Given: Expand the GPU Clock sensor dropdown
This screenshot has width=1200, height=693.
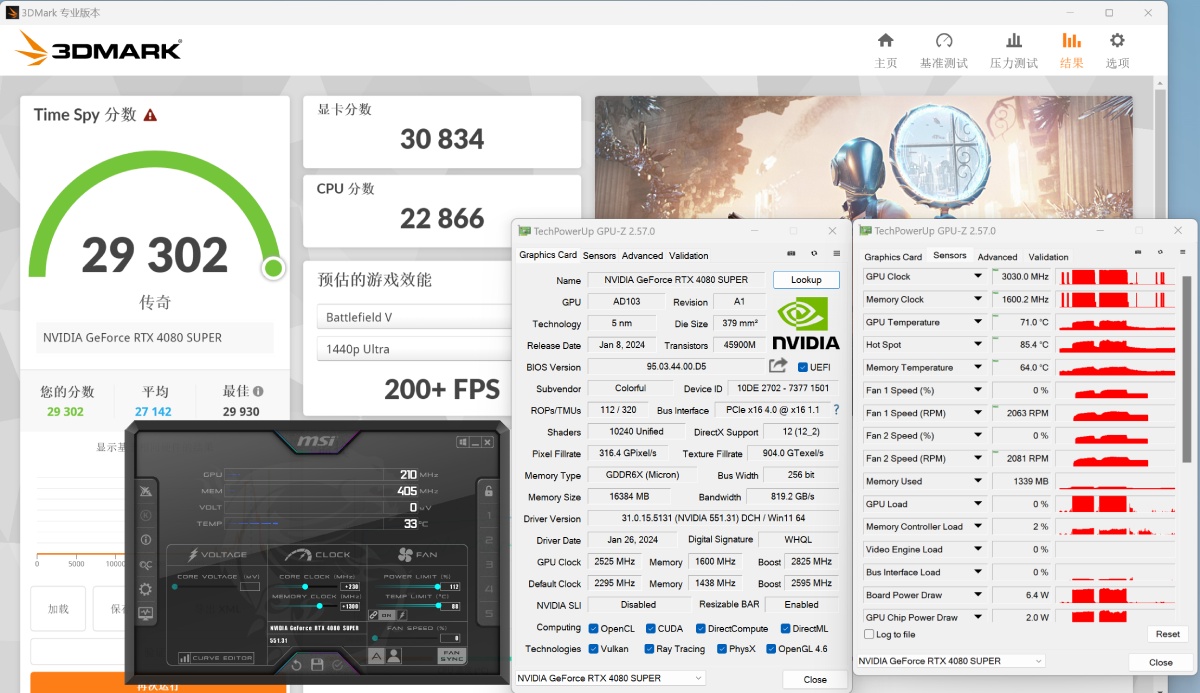Looking at the screenshot, I should click(x=978, y=276).
